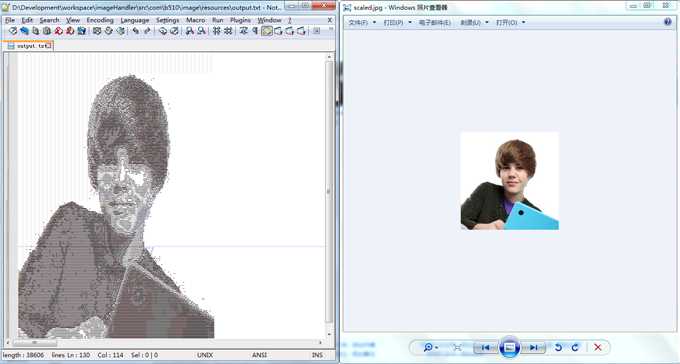
Task: Expand the Notepad++ toolbar overflow chevron
Action: [331, 29]
